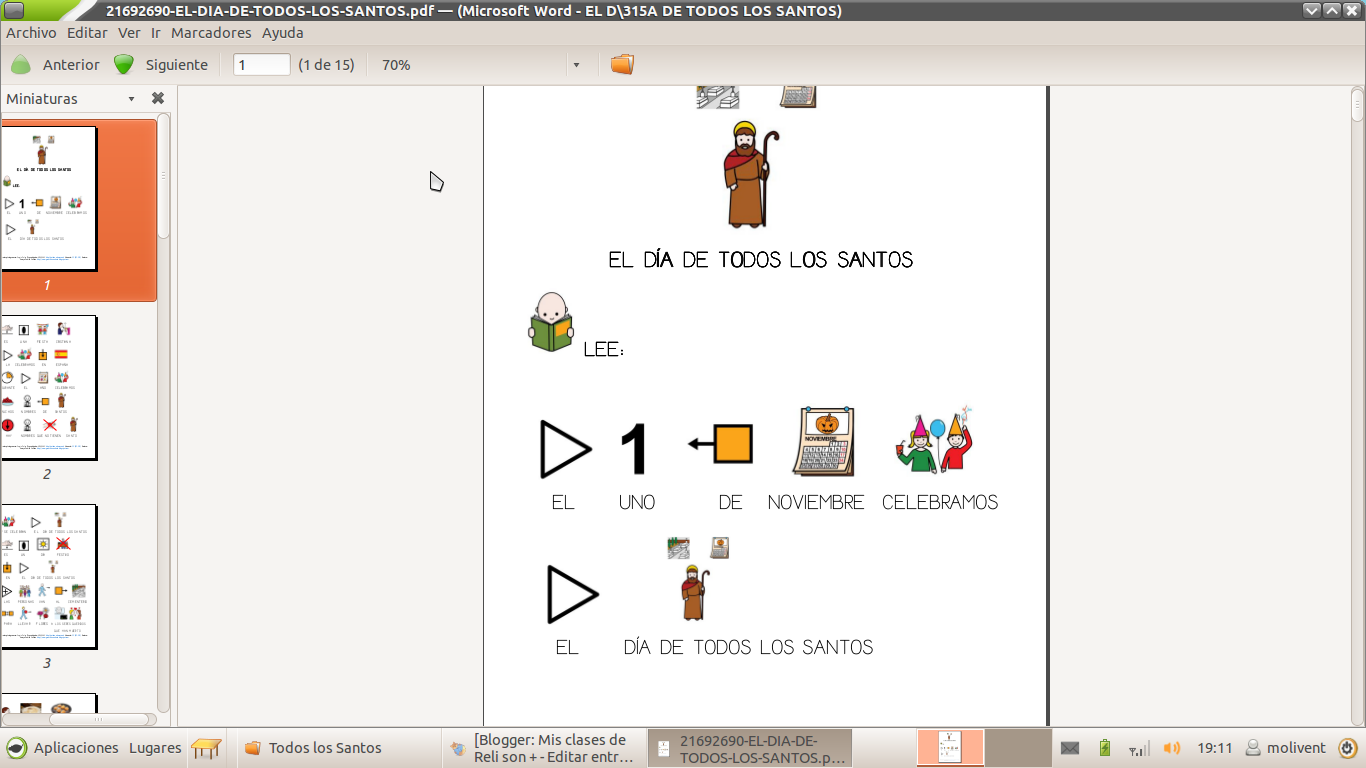Open the Archivo menu
Screen dimensions: 1366x768
[31, 32]
